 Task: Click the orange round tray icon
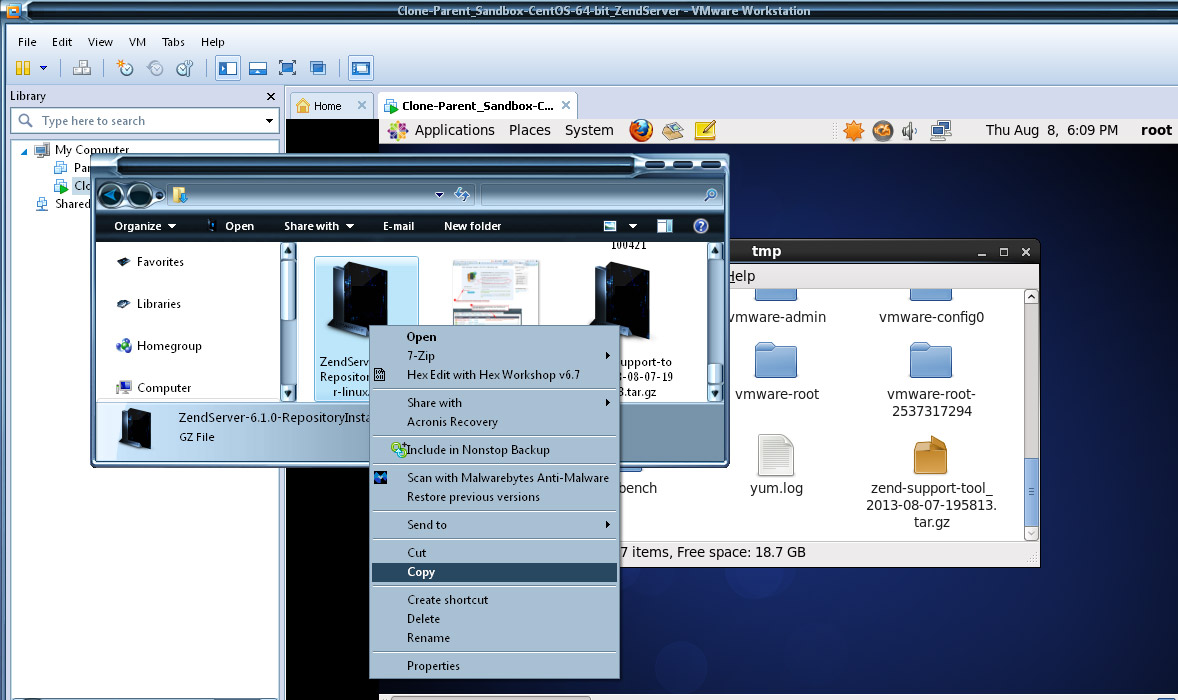tap(882, 131)
